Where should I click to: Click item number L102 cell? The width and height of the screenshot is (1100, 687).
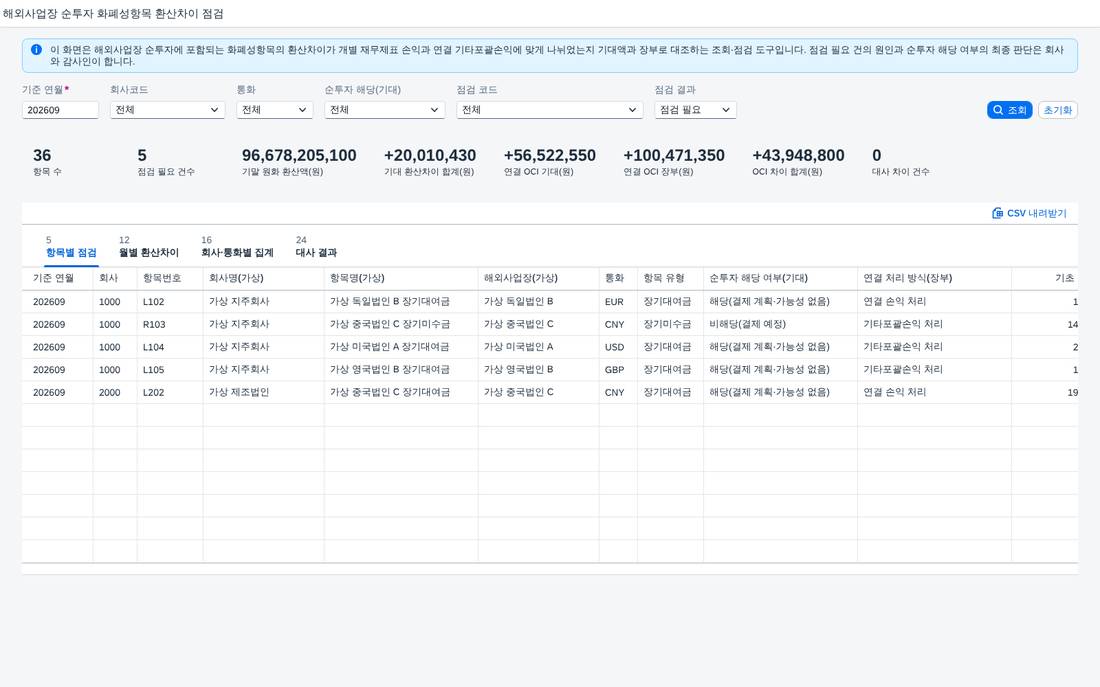pos(170,302)
